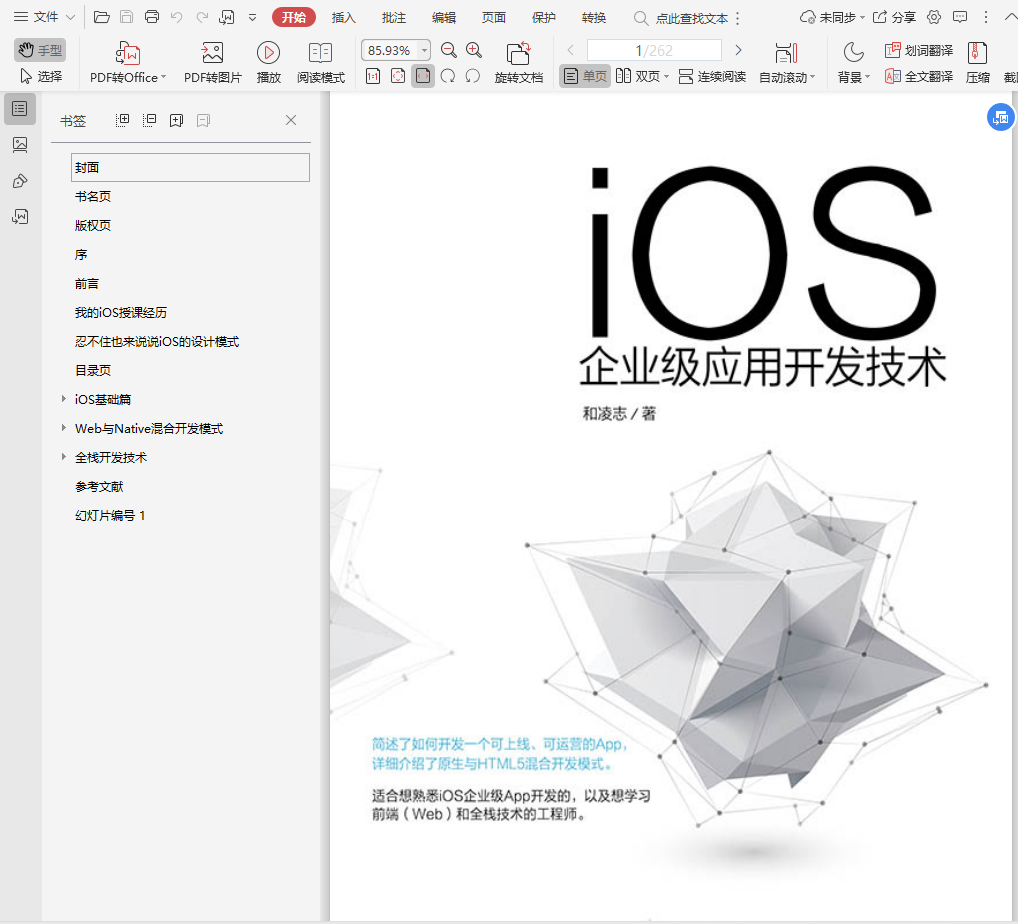Select the 目录页 bookmark

pos(93,370)
